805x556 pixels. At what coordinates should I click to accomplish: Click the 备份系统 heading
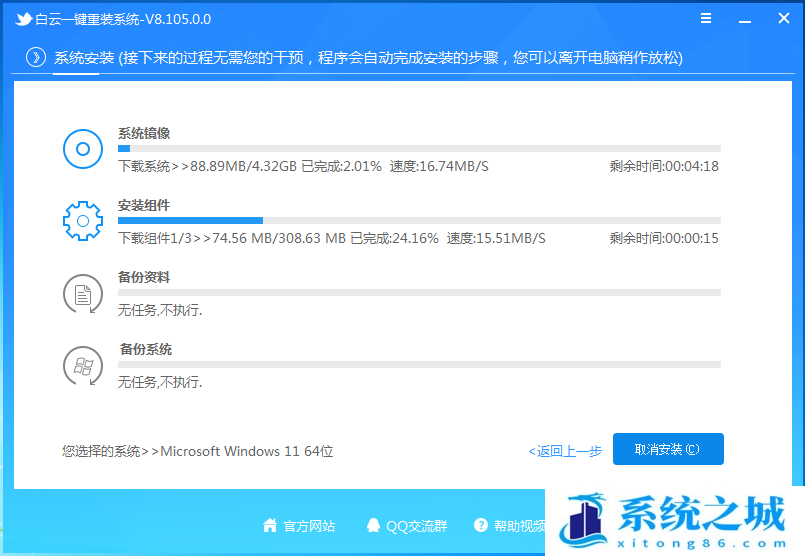[x=145, y=349]
